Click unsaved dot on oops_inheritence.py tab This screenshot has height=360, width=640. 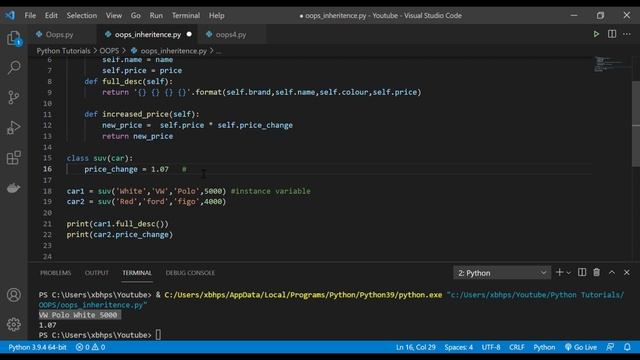(189, 34)
